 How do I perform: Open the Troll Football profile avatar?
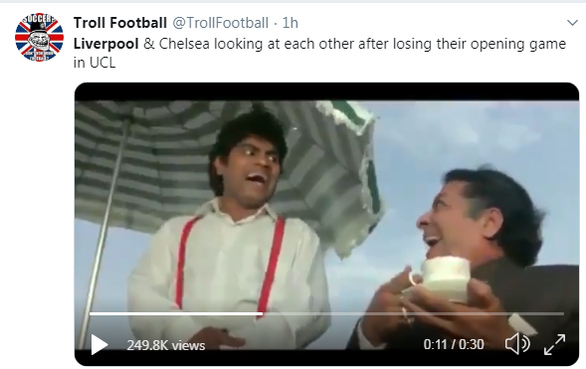[x=39, y=37]
